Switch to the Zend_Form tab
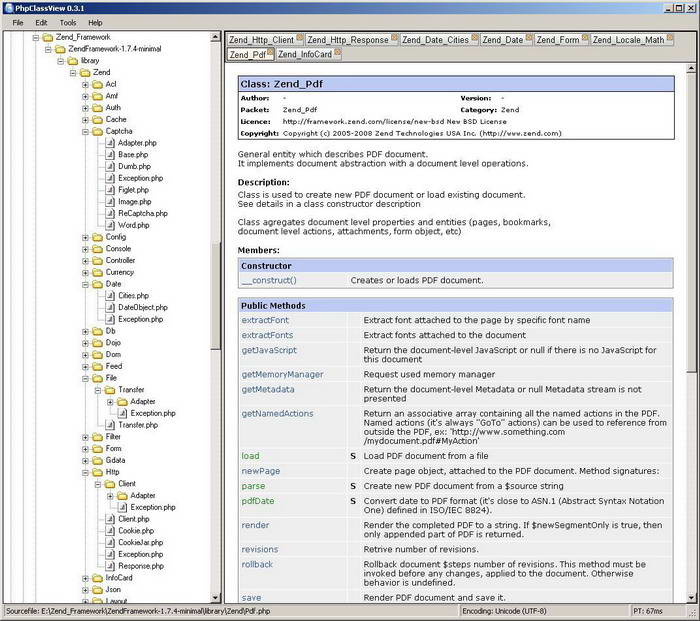This screenshot has width=700, height=621. coord(558,40)
